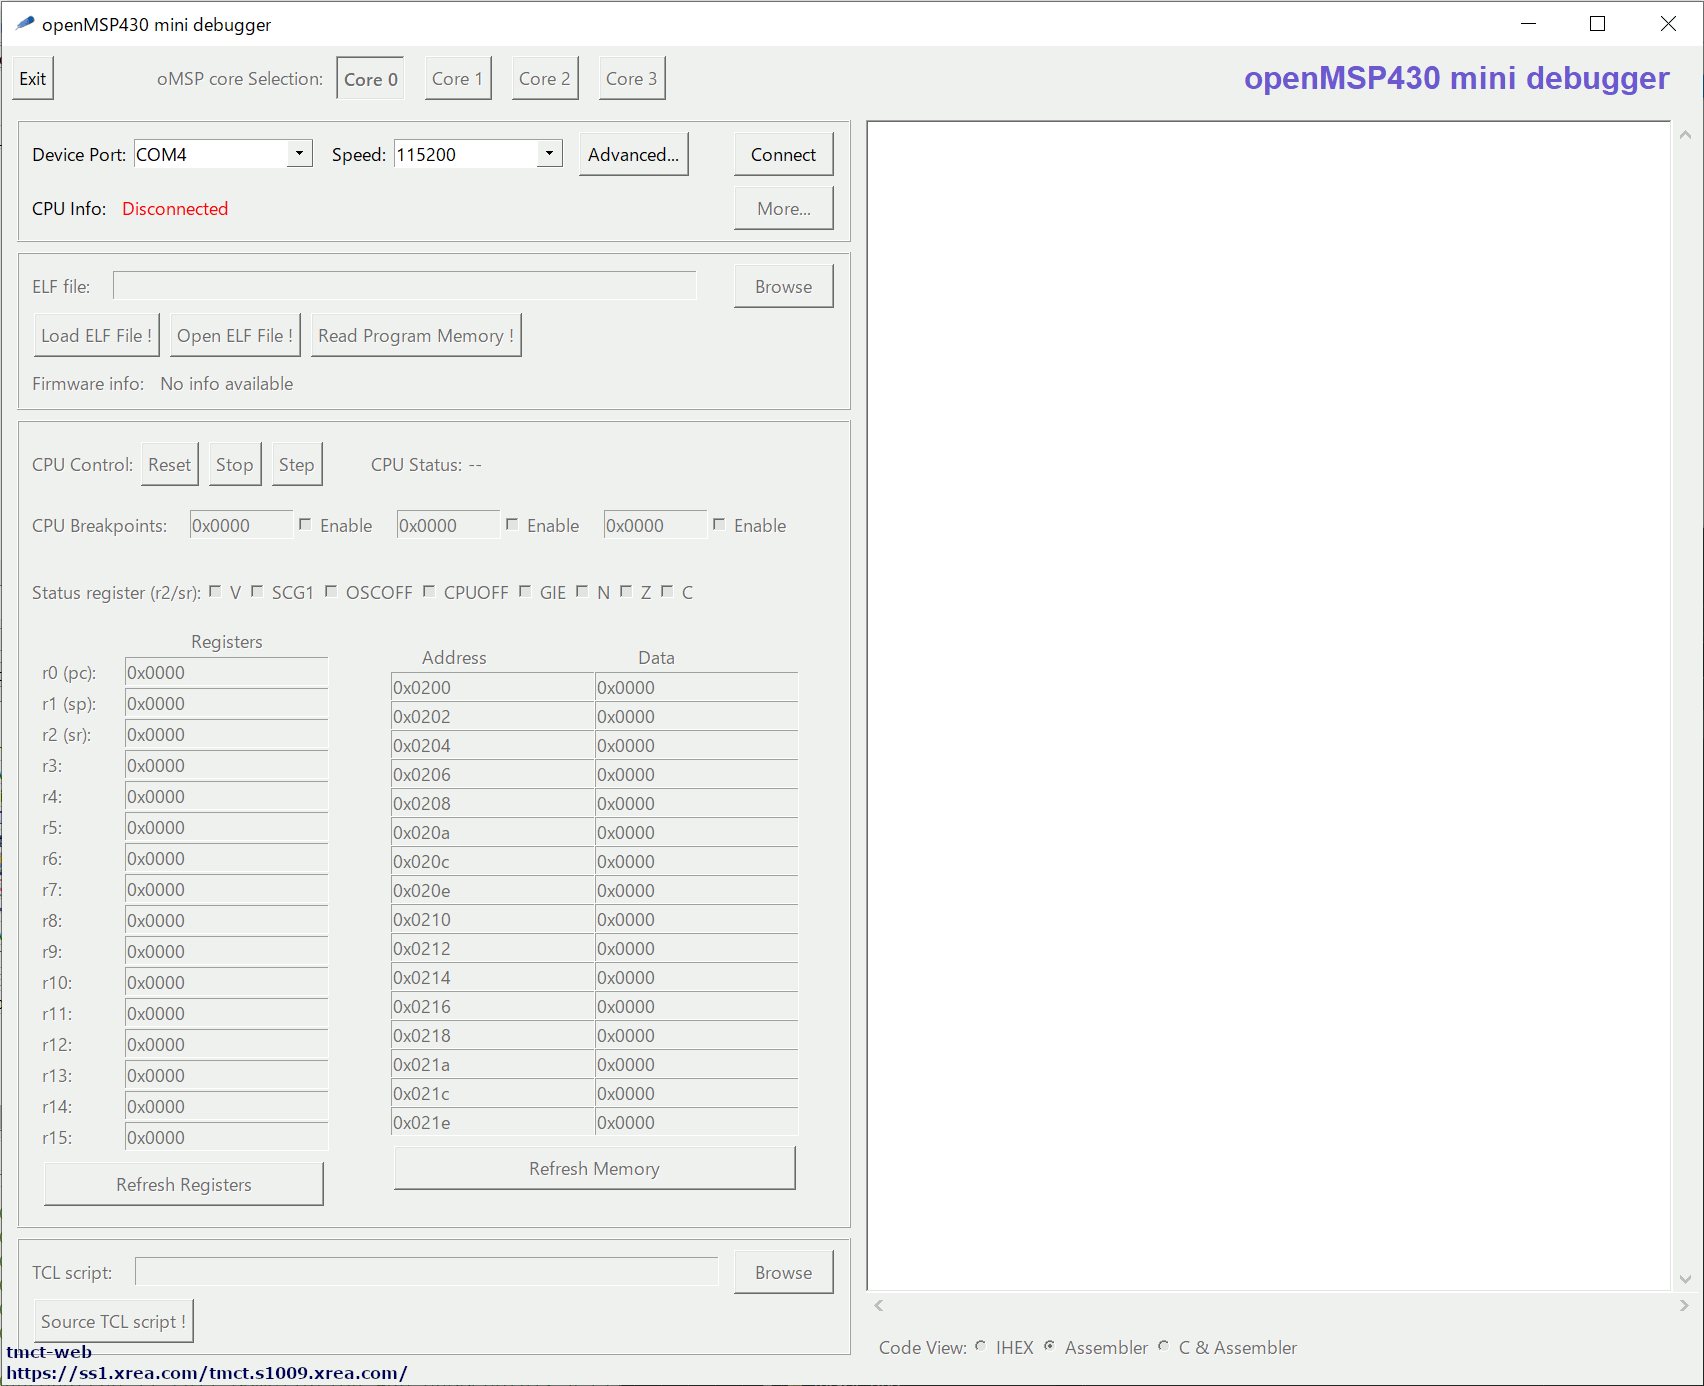Select Core 0 in the oMSP core selection
Viewport: 1704px width, 1386px height.
[371, 79]
